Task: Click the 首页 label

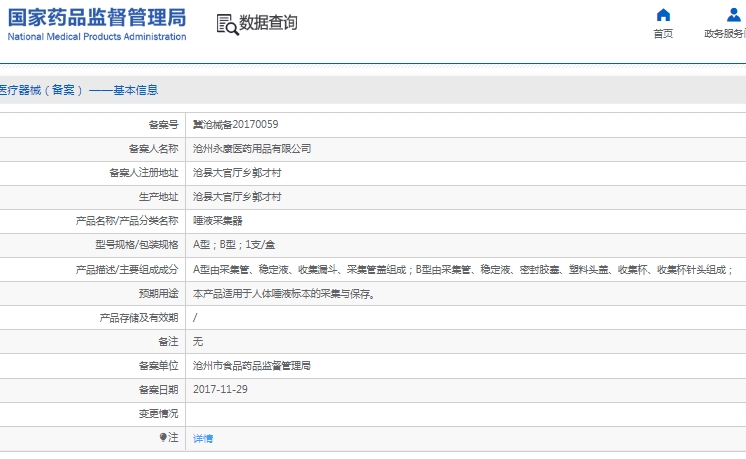Action: click(663, 34)
